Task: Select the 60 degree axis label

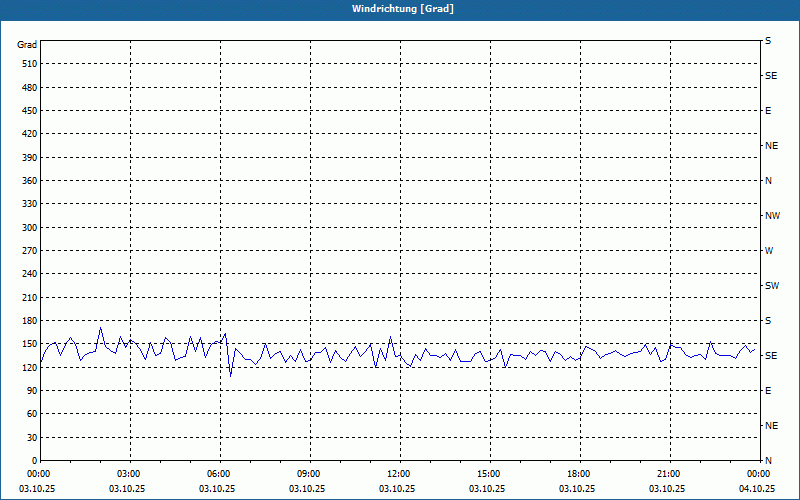Action: [x=32, y=414]
